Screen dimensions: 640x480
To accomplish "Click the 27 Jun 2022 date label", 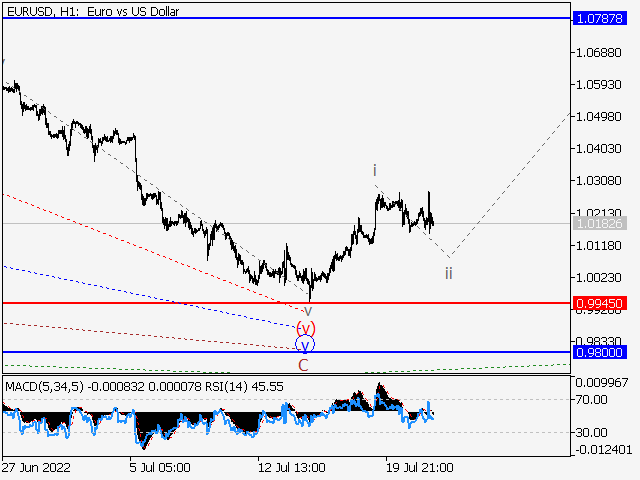I will coord(36,467).
